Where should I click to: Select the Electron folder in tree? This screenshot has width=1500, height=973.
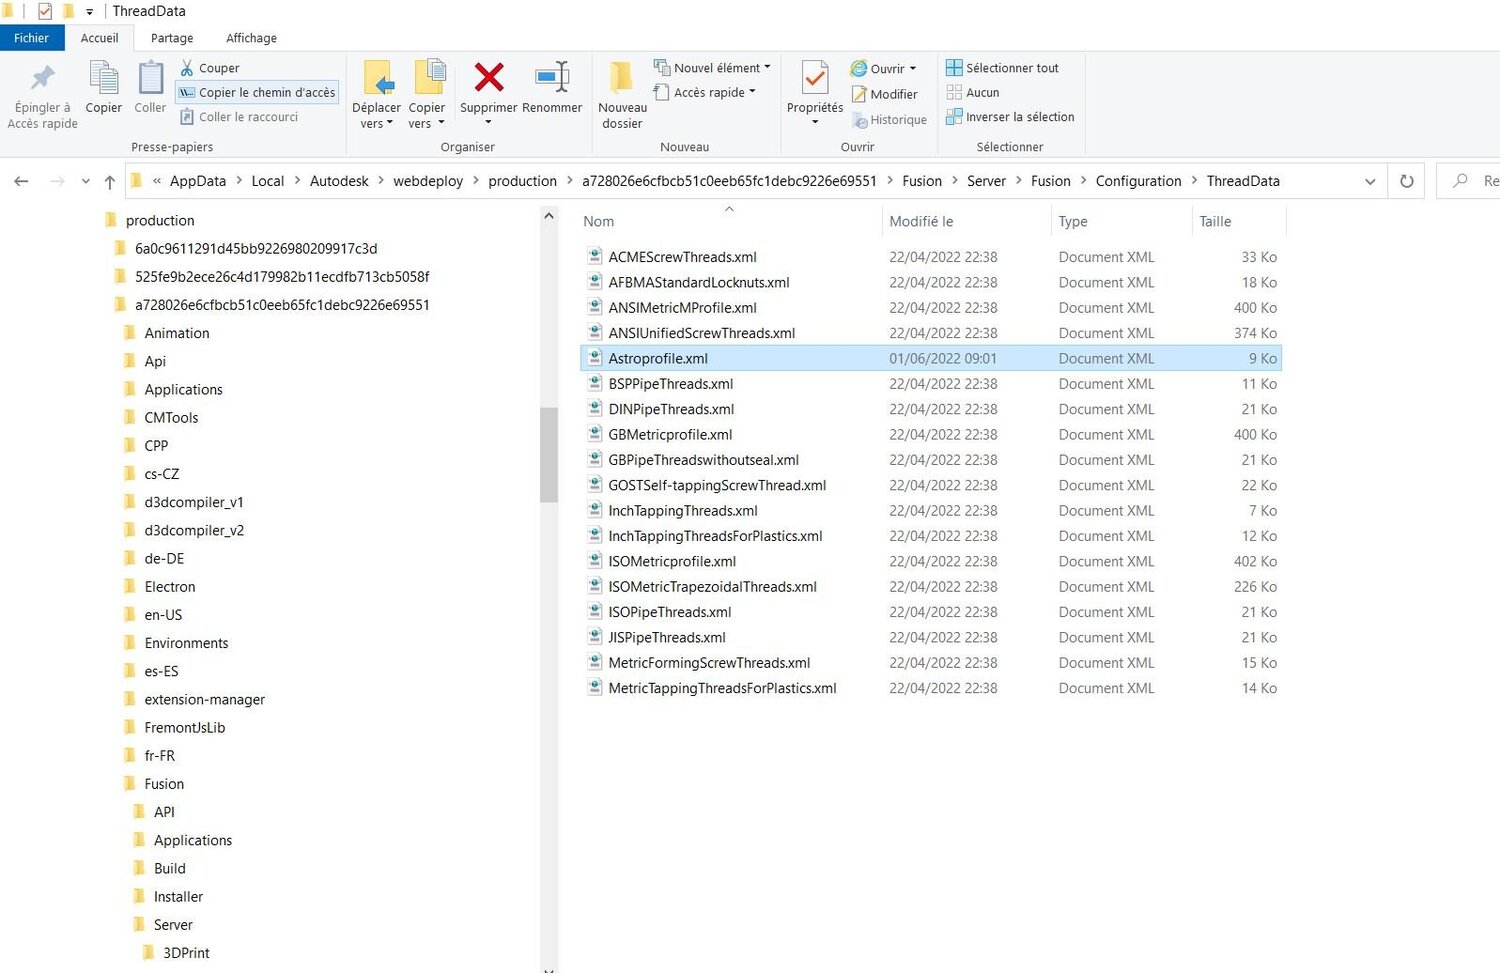point(170,587)
